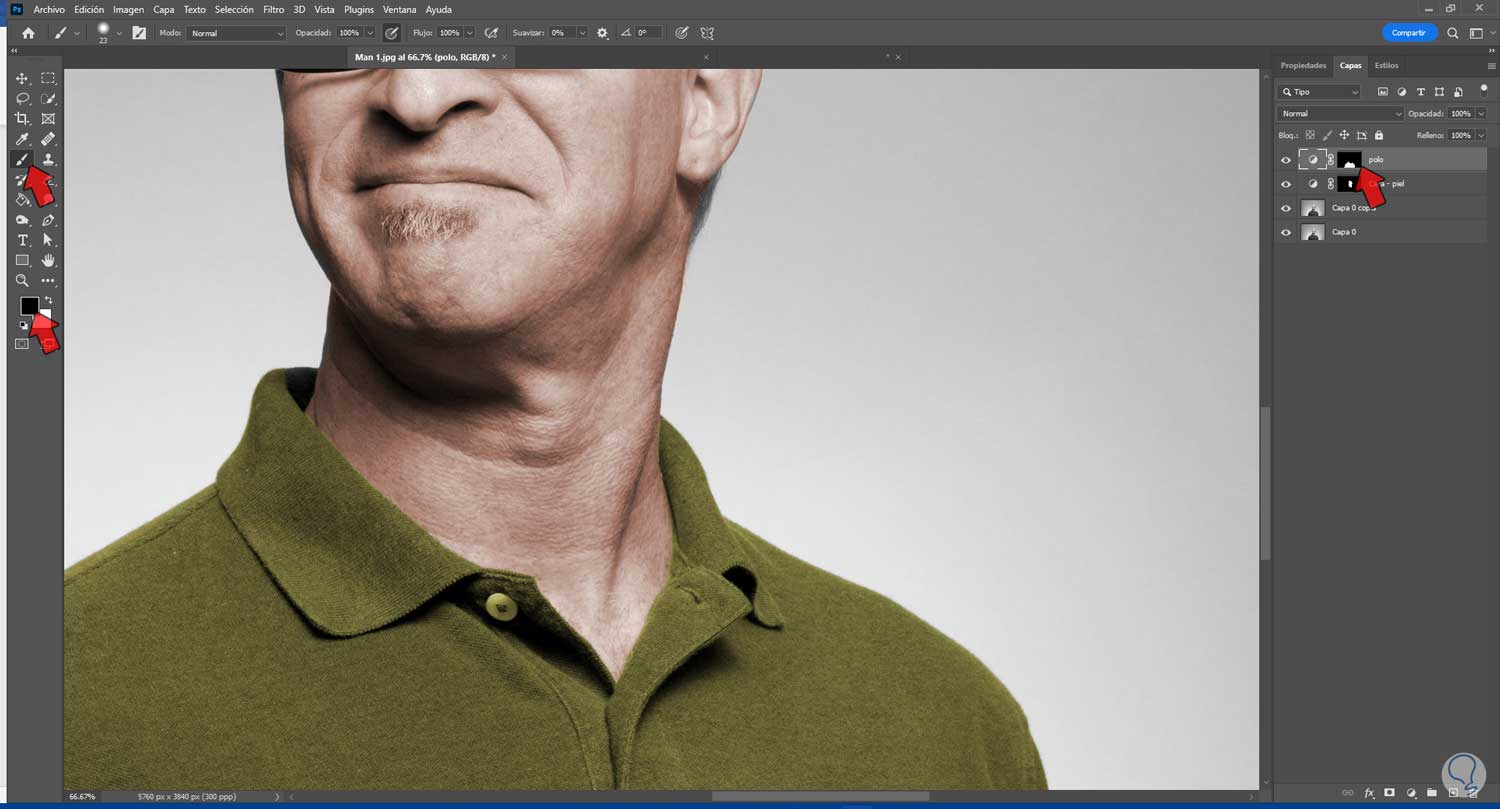
Task: Open the brush Modo blend dropdown
Action: click(x=237, y=33)
